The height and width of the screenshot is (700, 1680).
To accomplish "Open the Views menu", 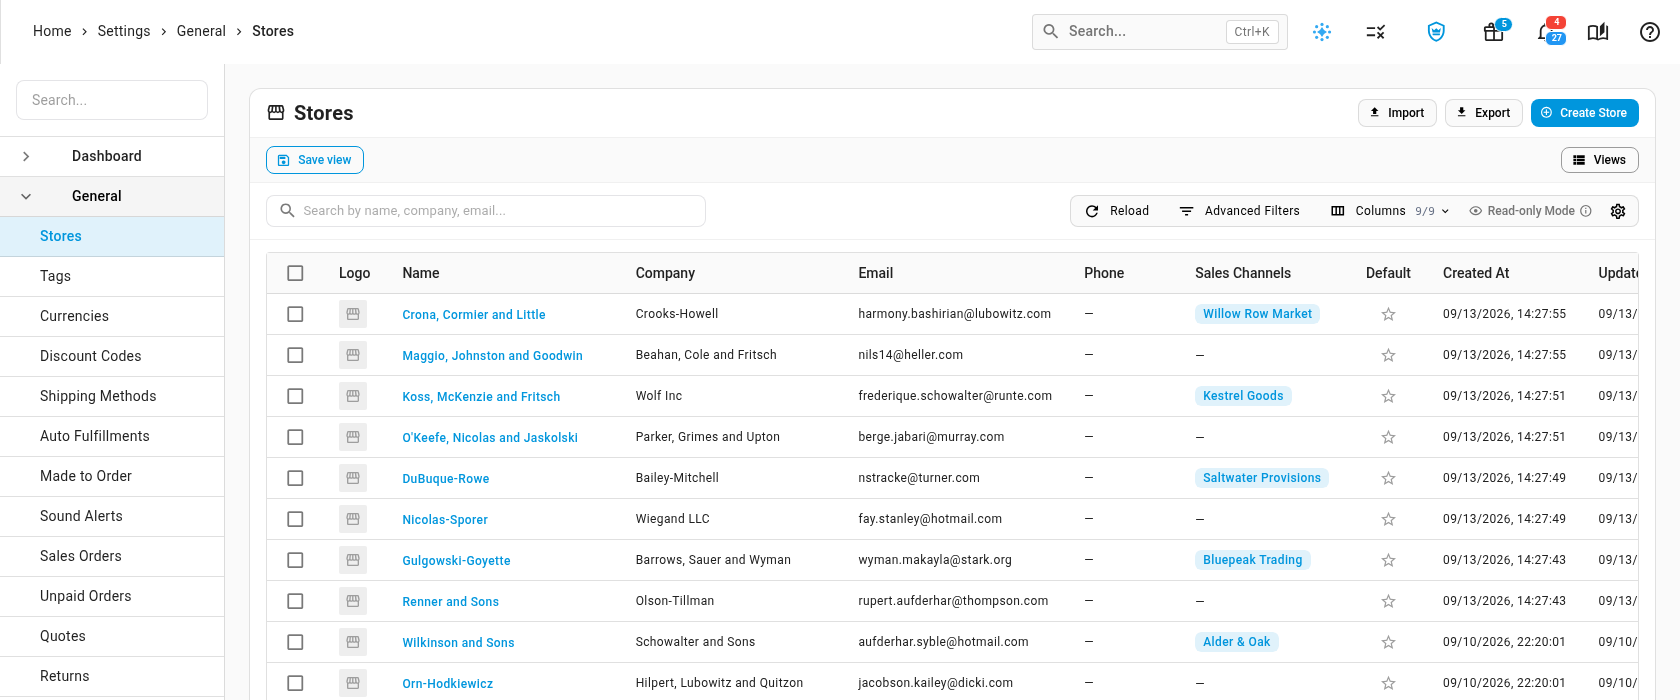I will (1600, 160).
